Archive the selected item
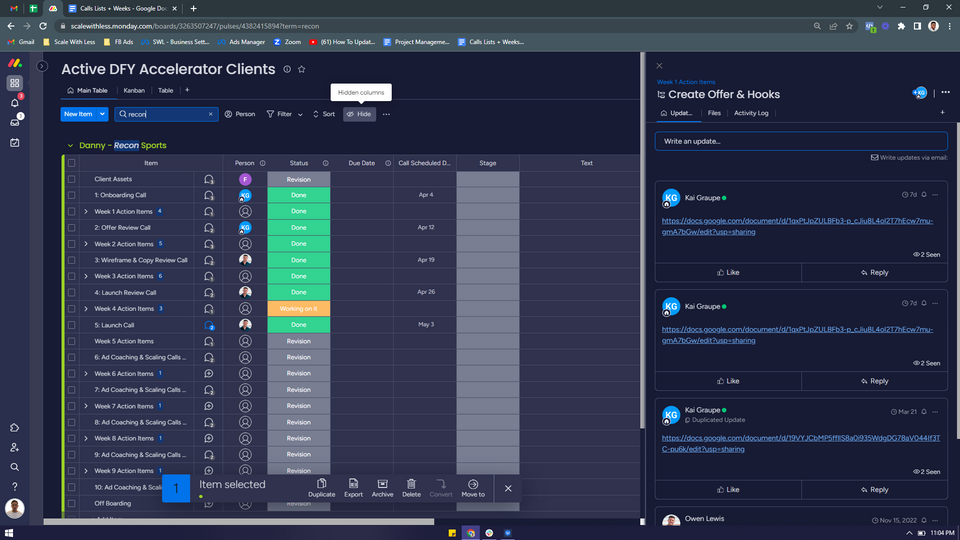960x540 pixels. coord(382,484)
